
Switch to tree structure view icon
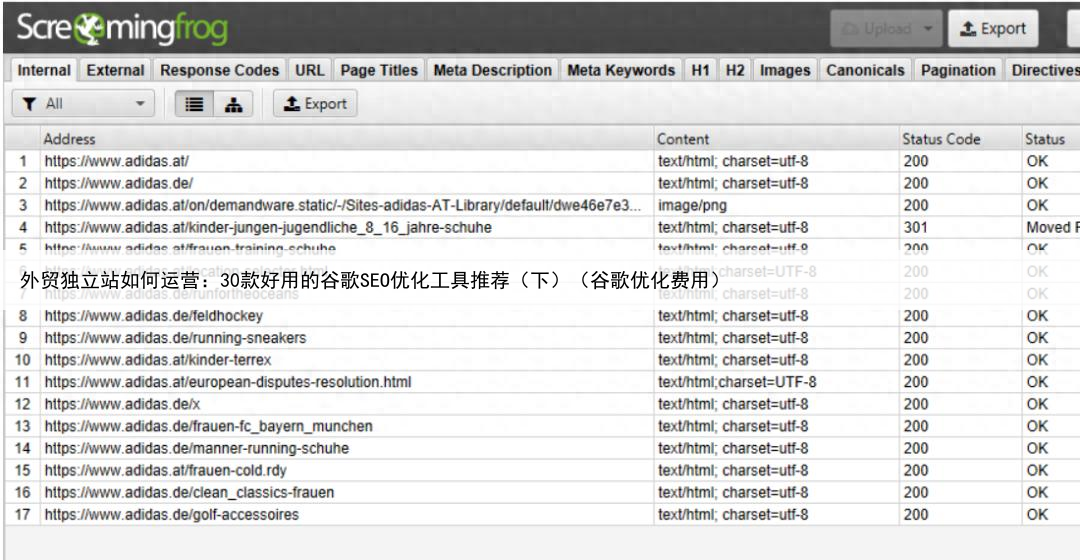(232, 103)
